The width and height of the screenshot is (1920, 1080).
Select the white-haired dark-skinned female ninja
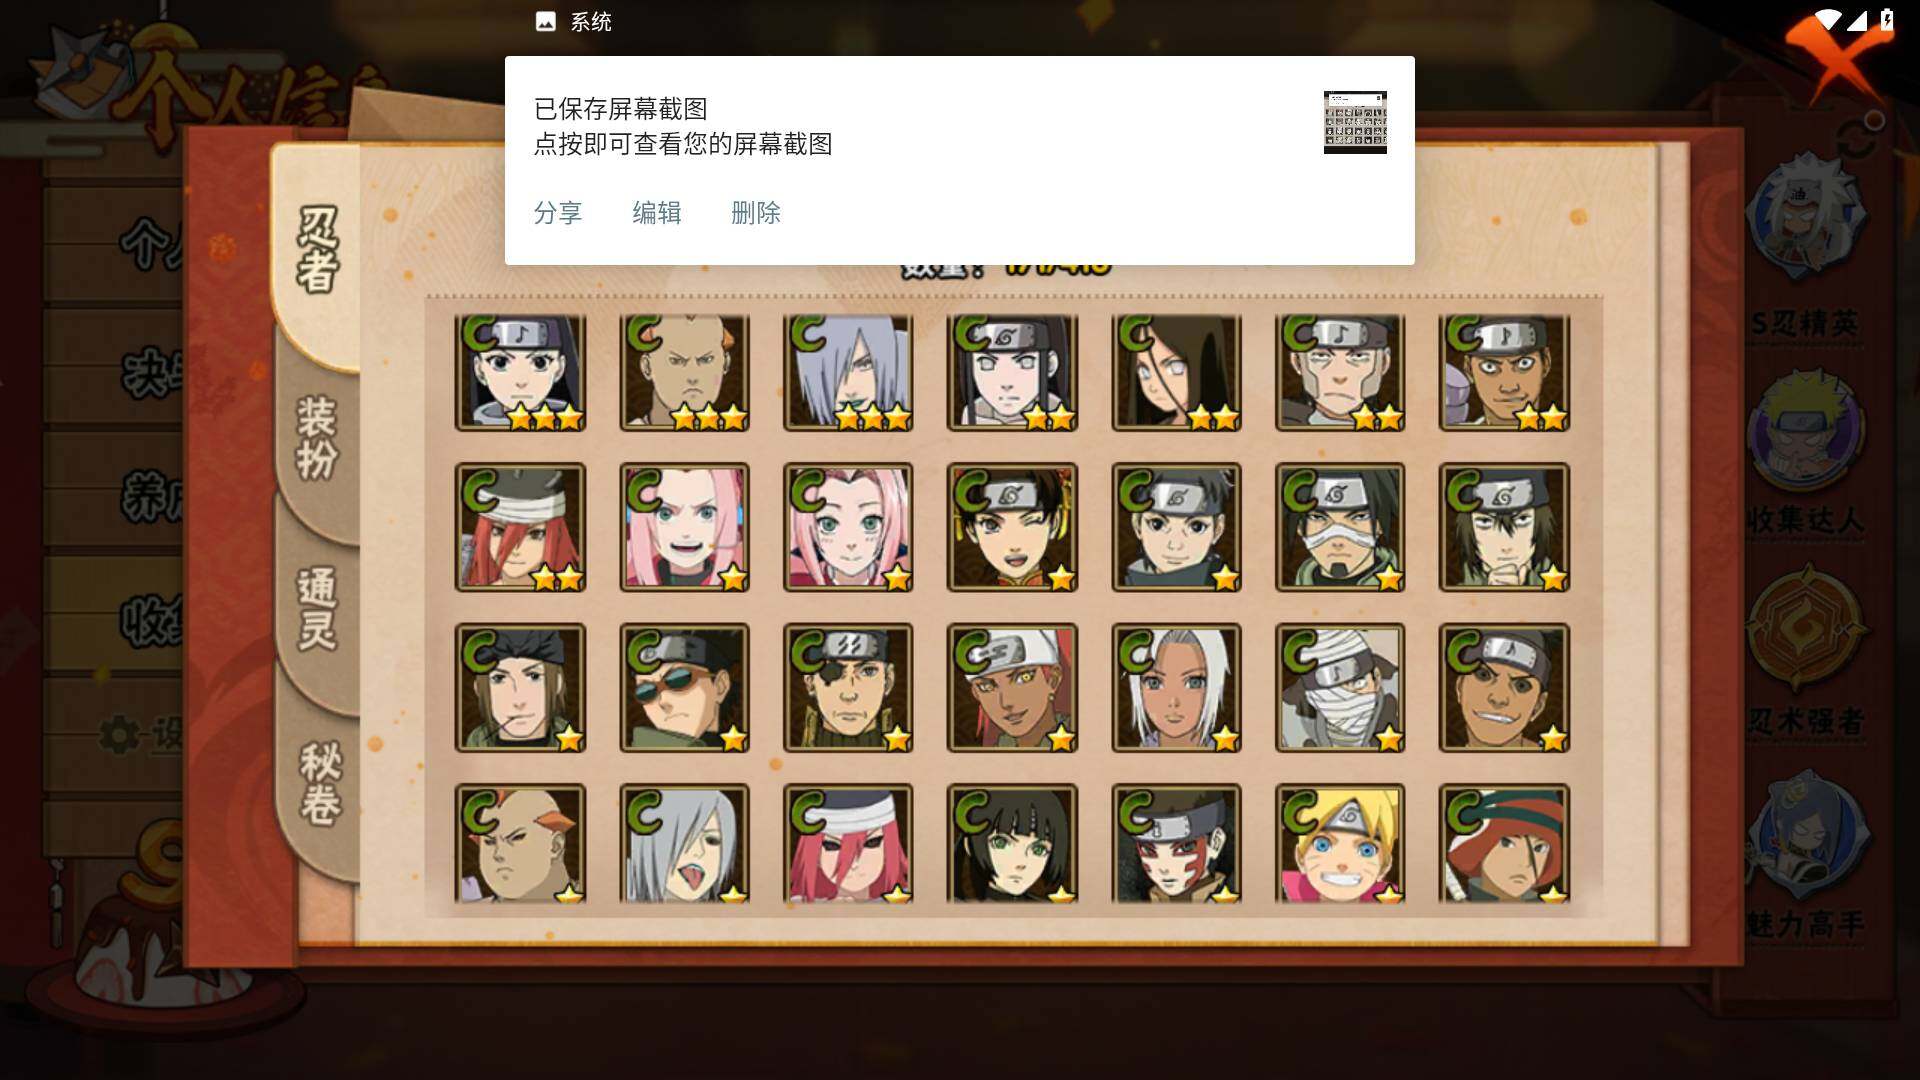pos(1176,688)
